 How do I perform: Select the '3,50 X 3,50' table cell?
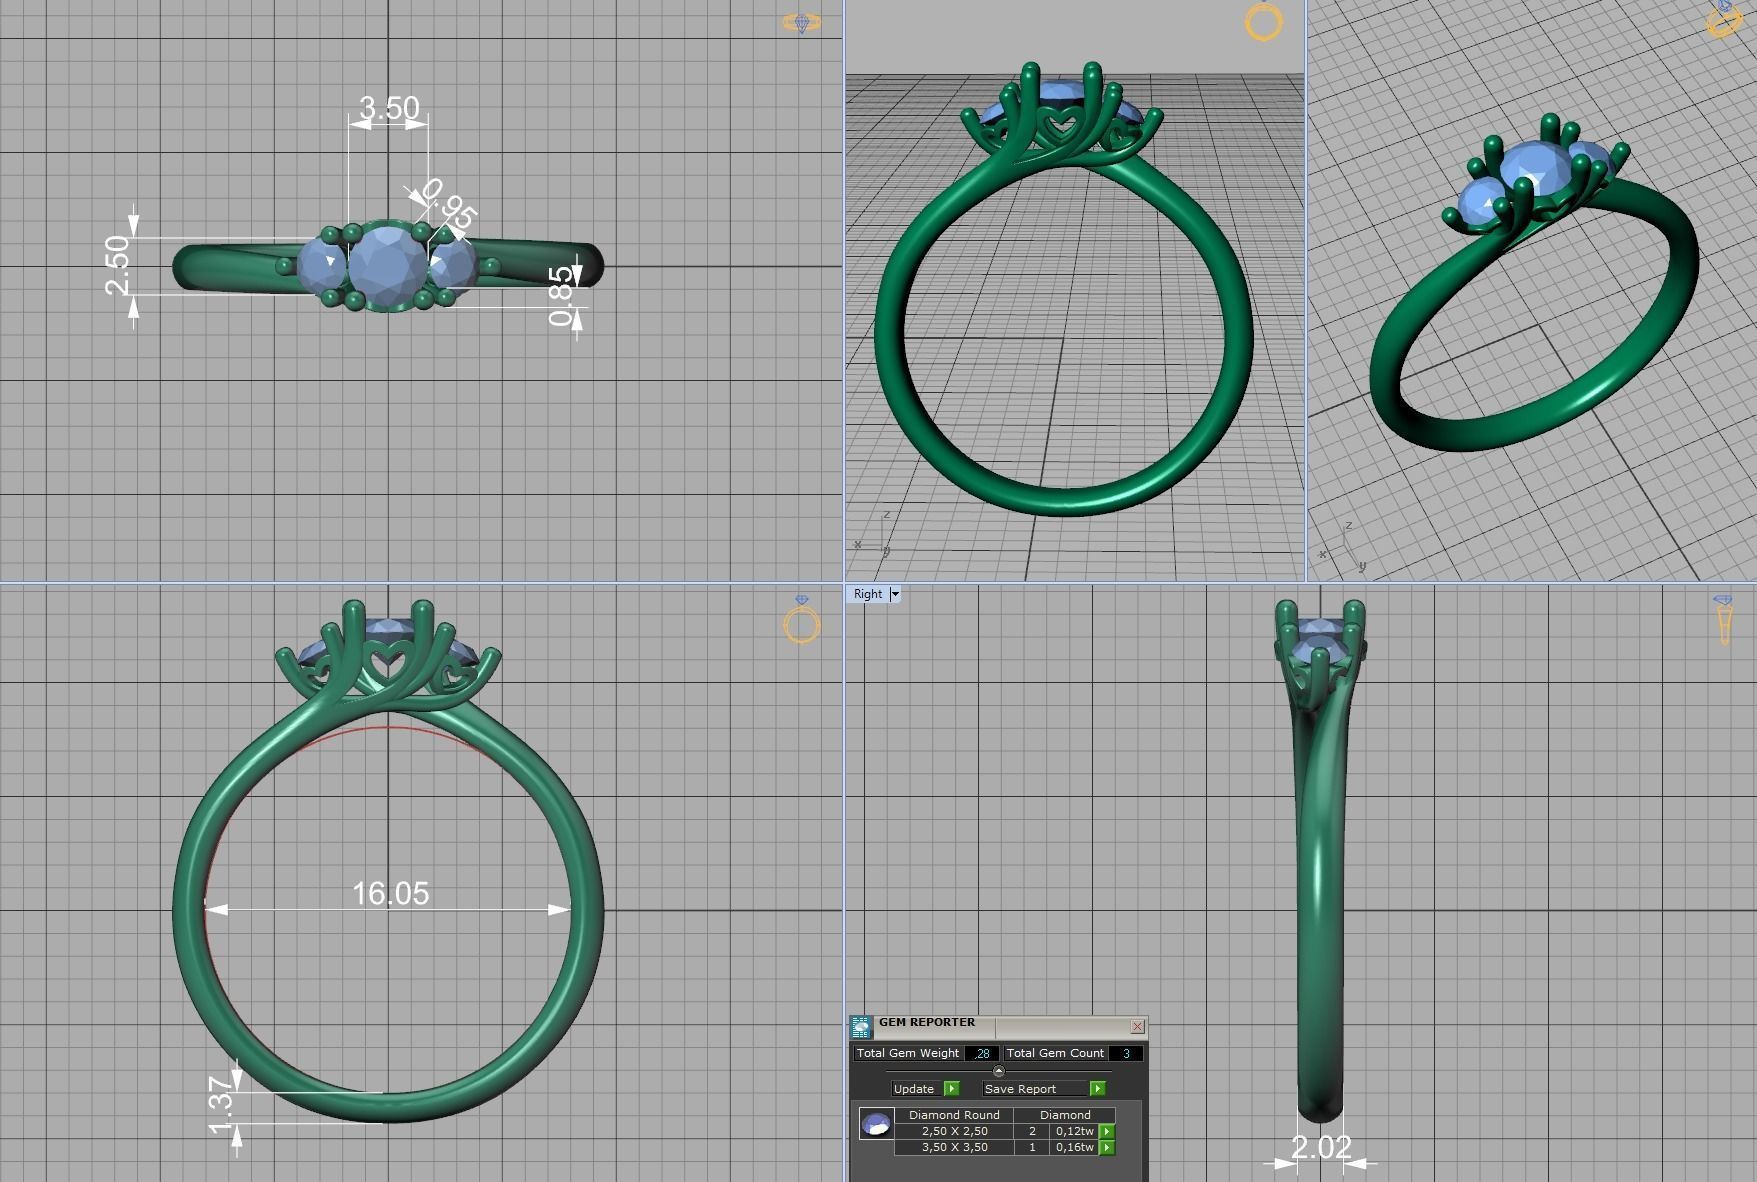(954, 1147)
